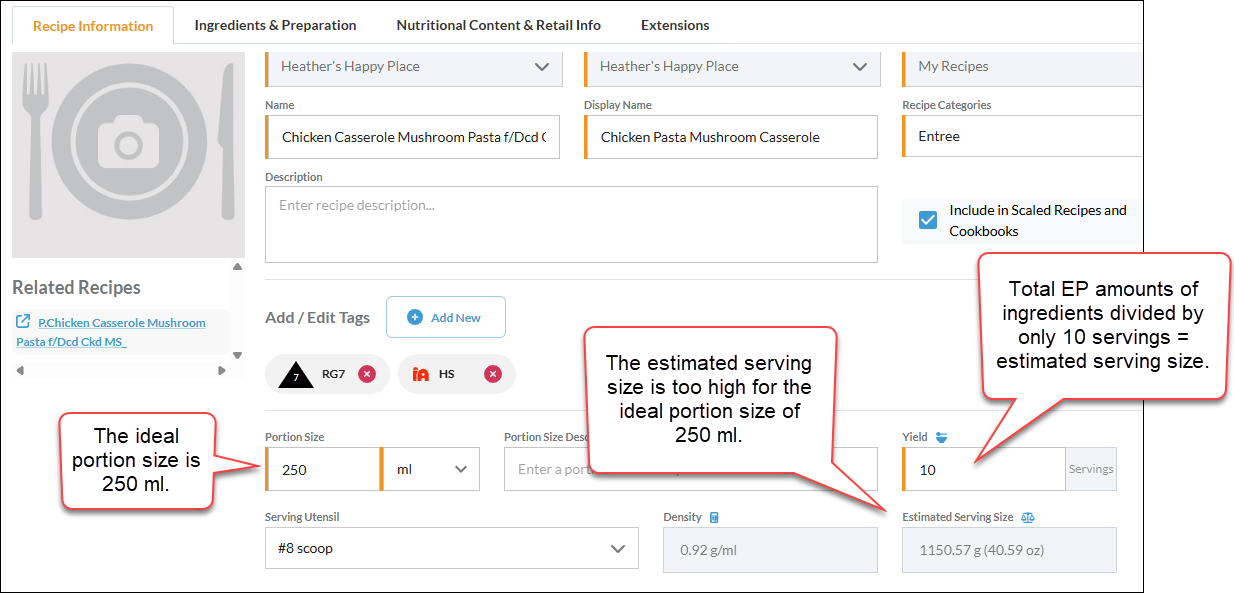The height and width of the screenshot is (593, 1234).
Task: Remove the HS tag with red X
Action: pyautogui.click(x=493, y=374)
